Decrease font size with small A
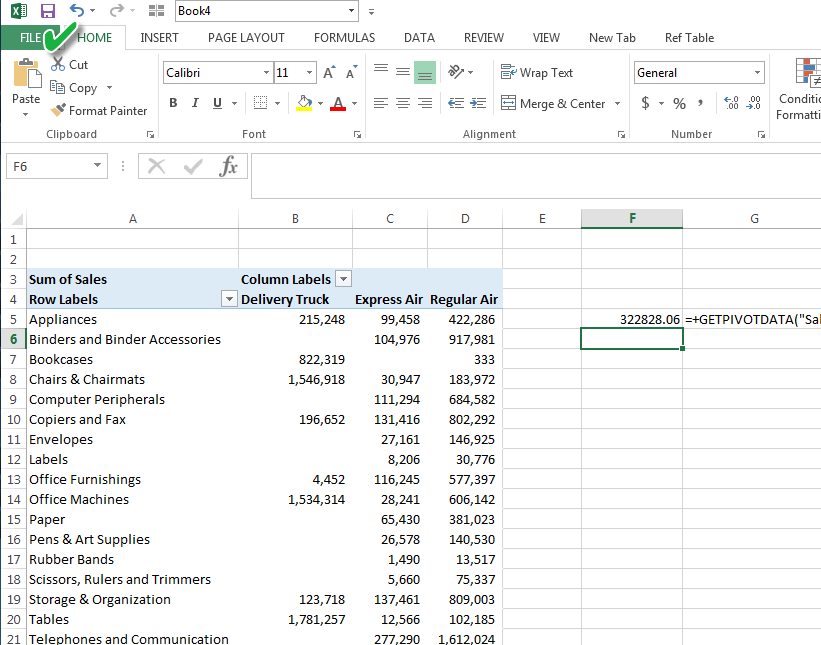Image resolution: width=821 pixels, height=645 pixels. [x=351, y=72]
